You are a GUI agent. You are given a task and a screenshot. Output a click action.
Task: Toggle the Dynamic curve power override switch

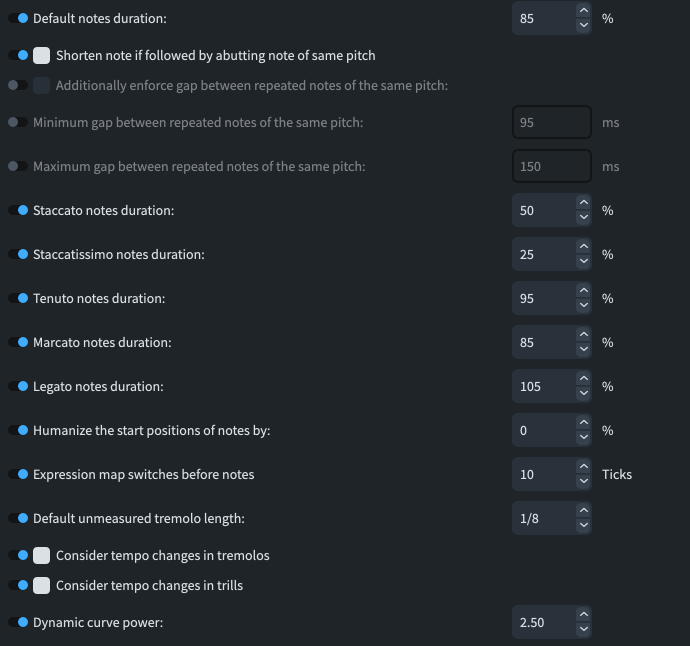pyautogui.click(x=18, y=622)
